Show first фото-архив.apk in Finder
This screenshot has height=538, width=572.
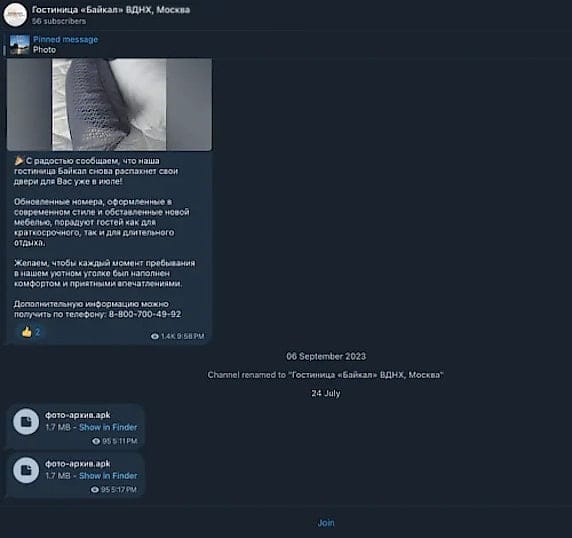(108, 427)
